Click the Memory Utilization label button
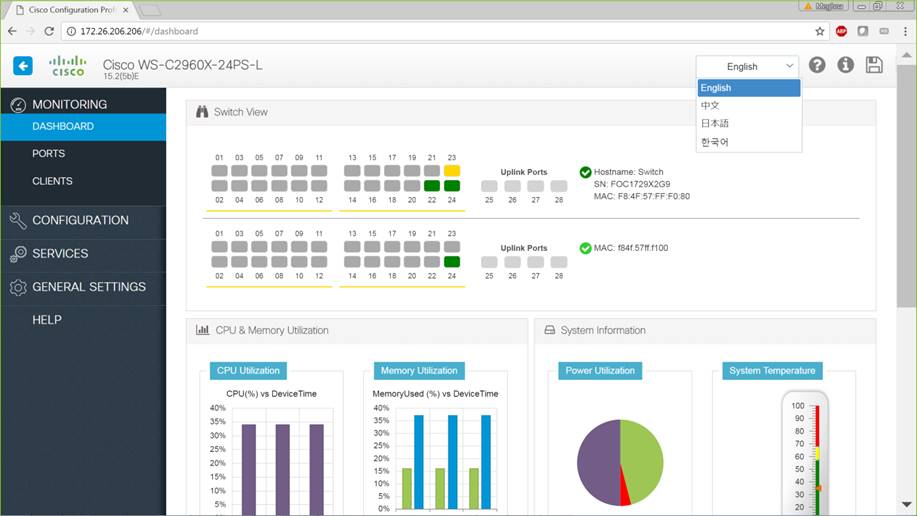The image size is (917, 516). [419, 370]
